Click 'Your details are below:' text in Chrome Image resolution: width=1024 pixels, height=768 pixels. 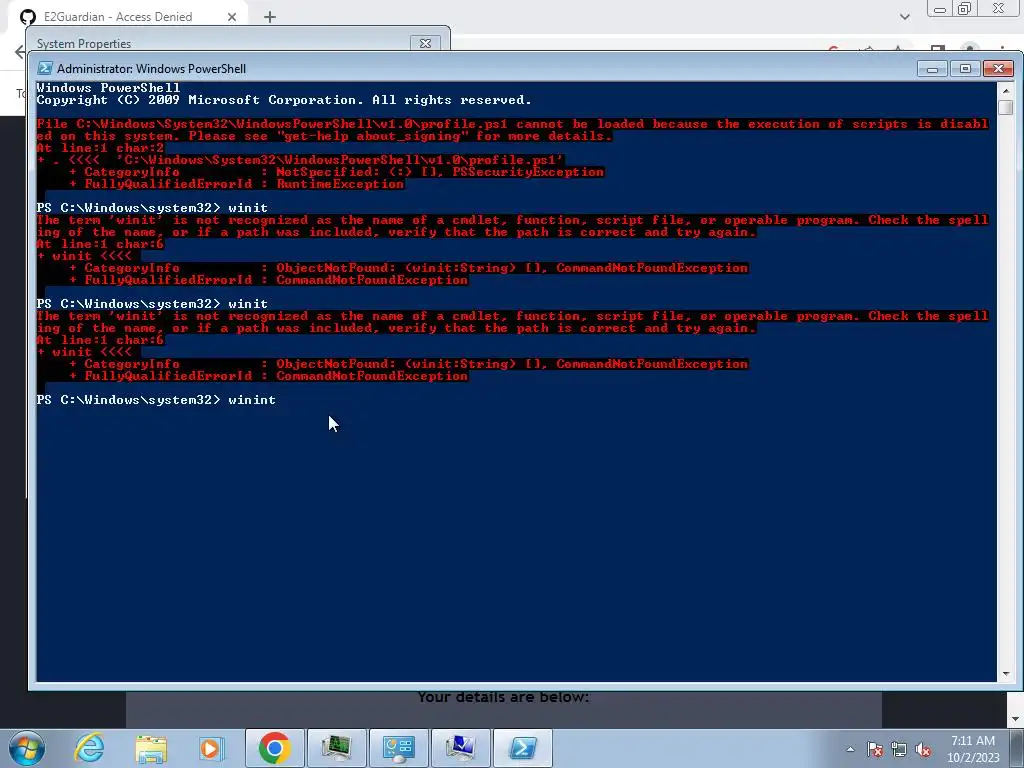click(x=504, y=697)
